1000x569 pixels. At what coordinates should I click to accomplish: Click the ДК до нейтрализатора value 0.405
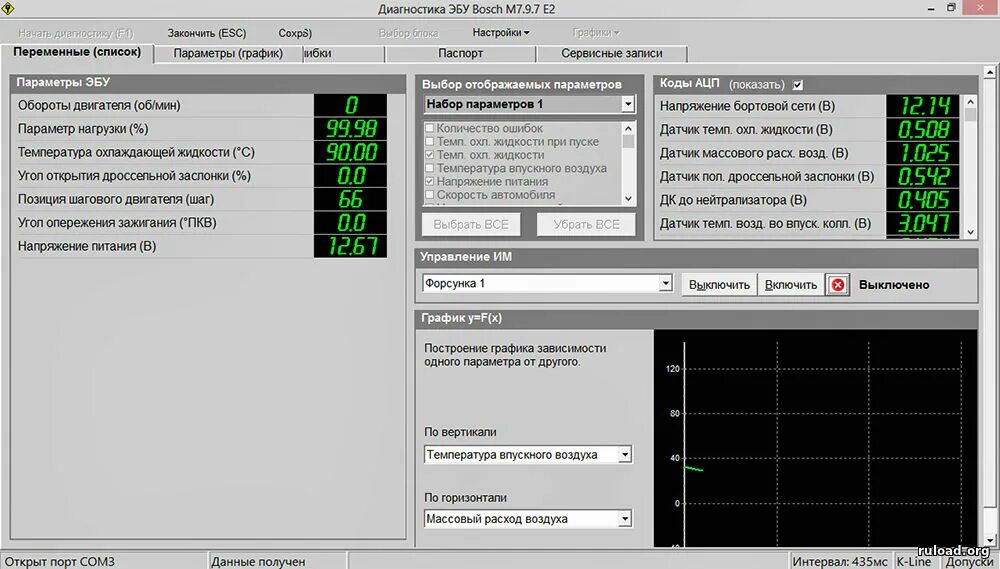923,200
